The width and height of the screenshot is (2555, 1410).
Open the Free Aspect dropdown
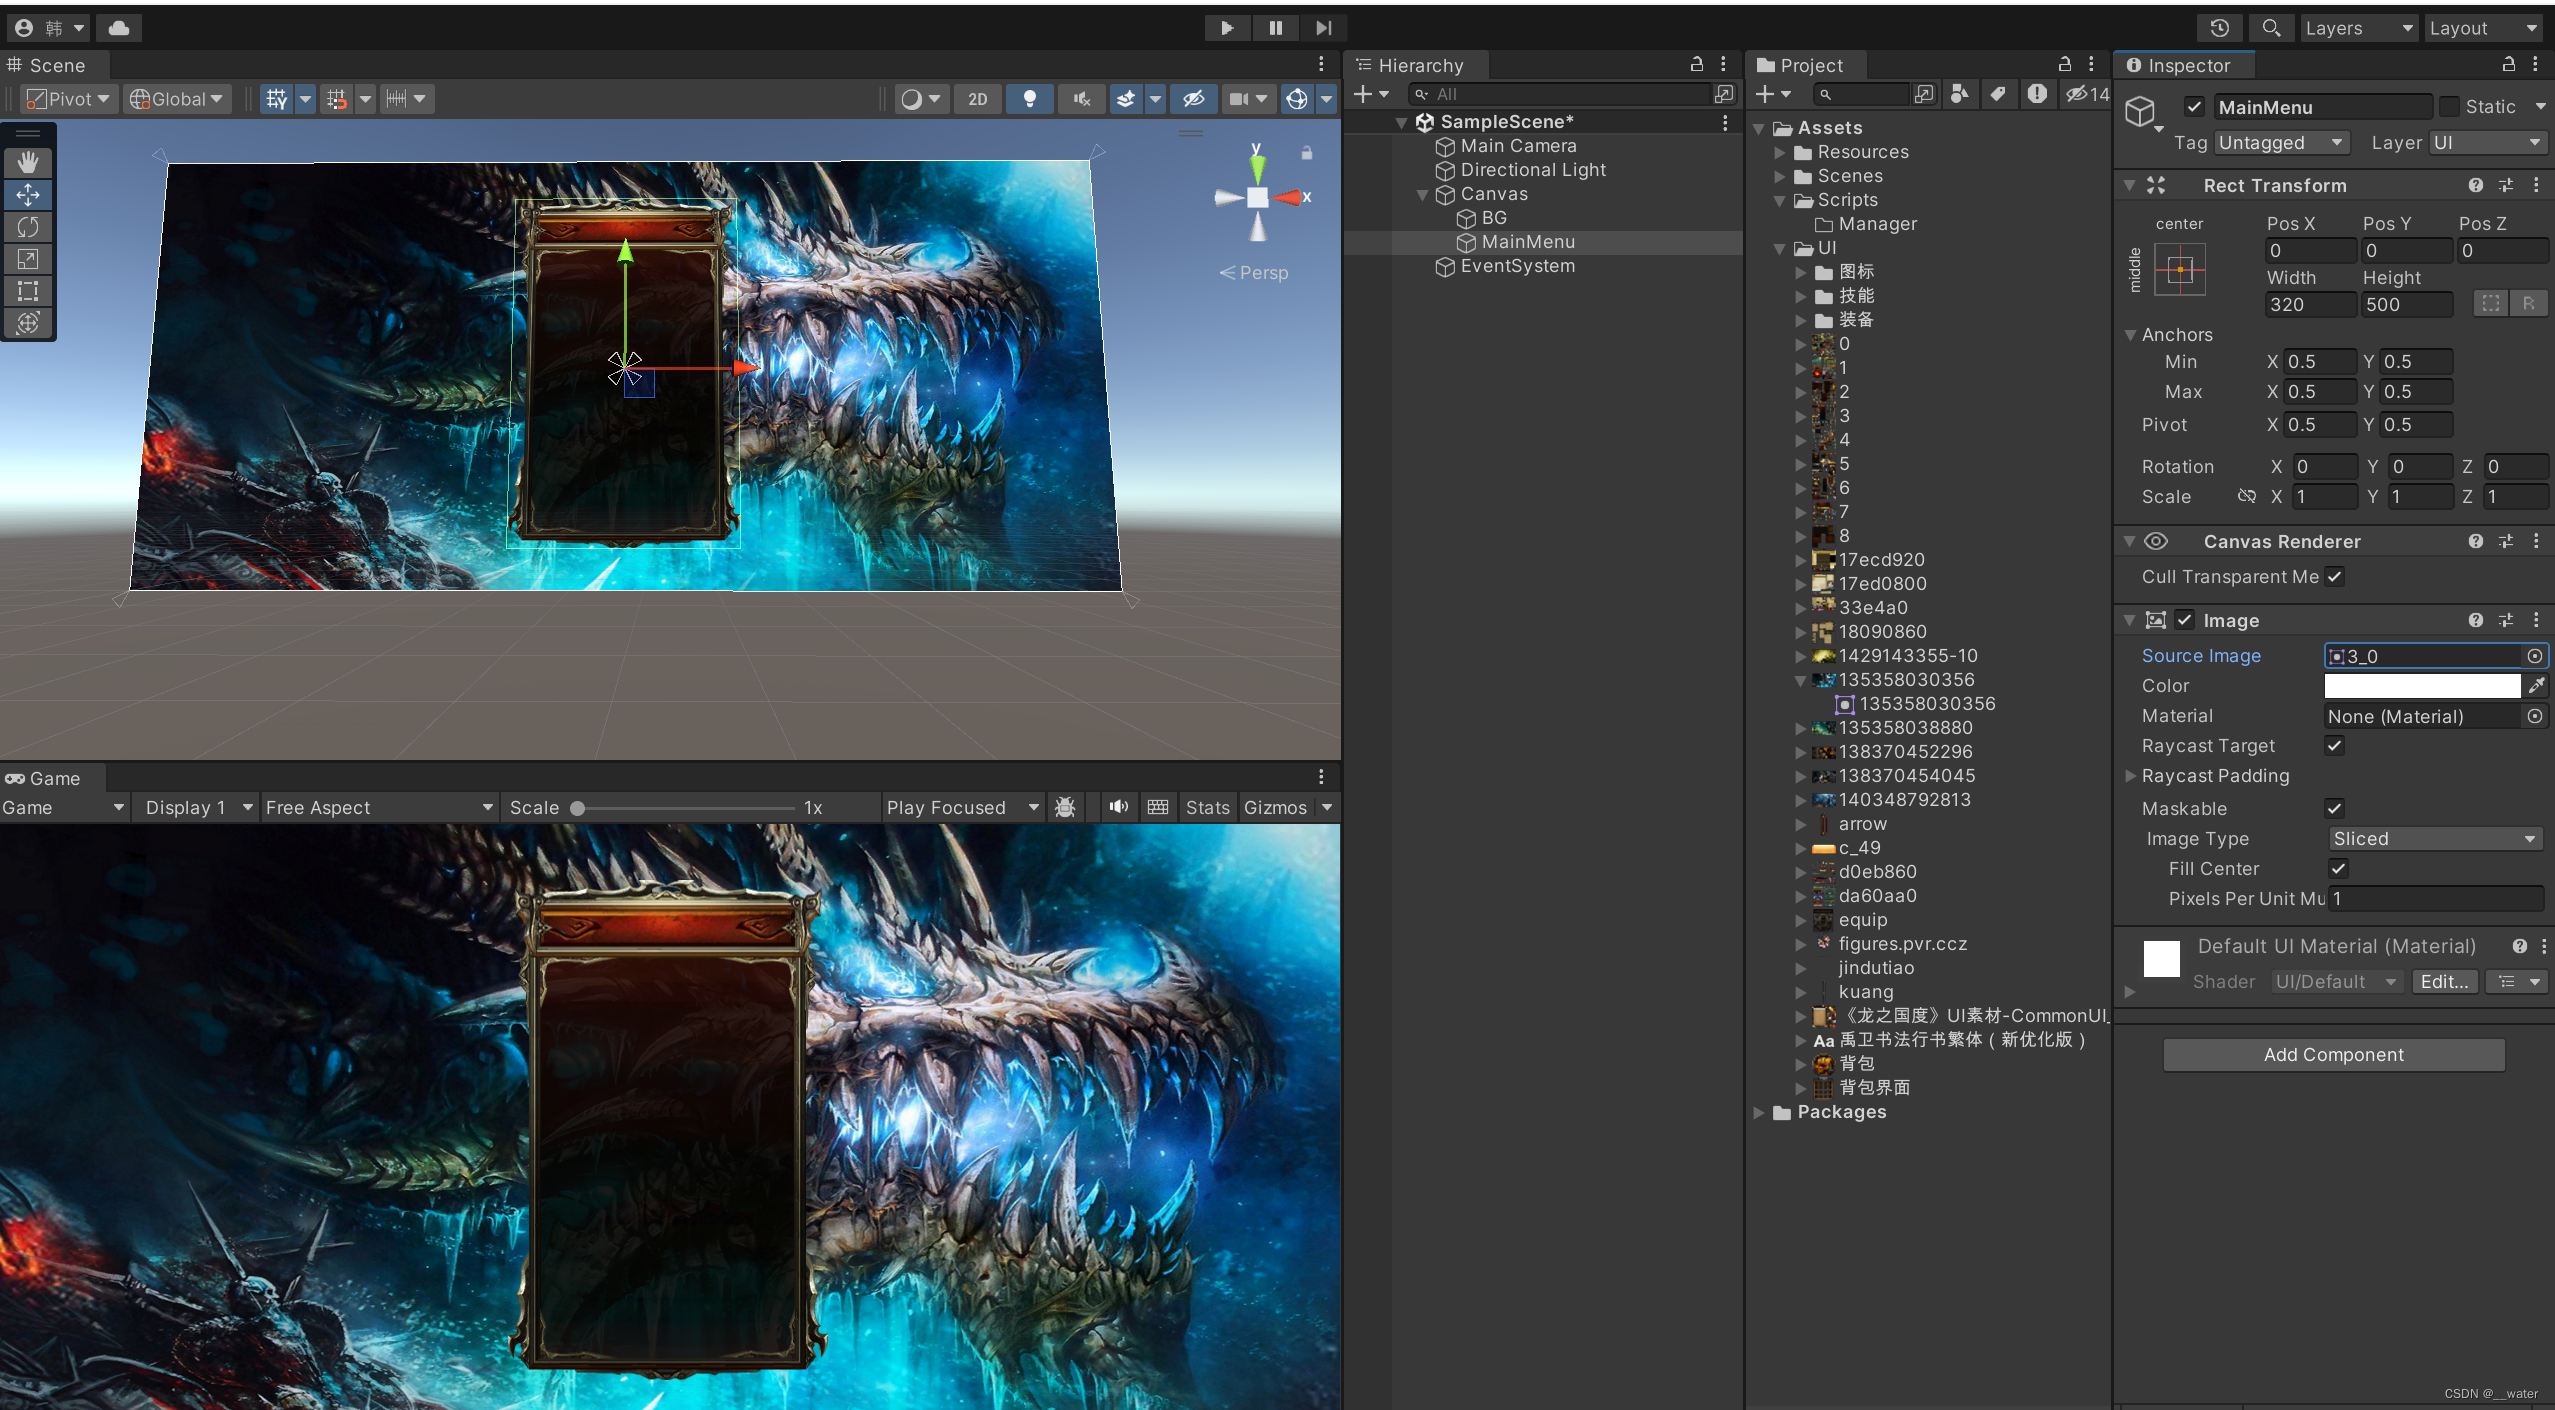pos(378,807)
